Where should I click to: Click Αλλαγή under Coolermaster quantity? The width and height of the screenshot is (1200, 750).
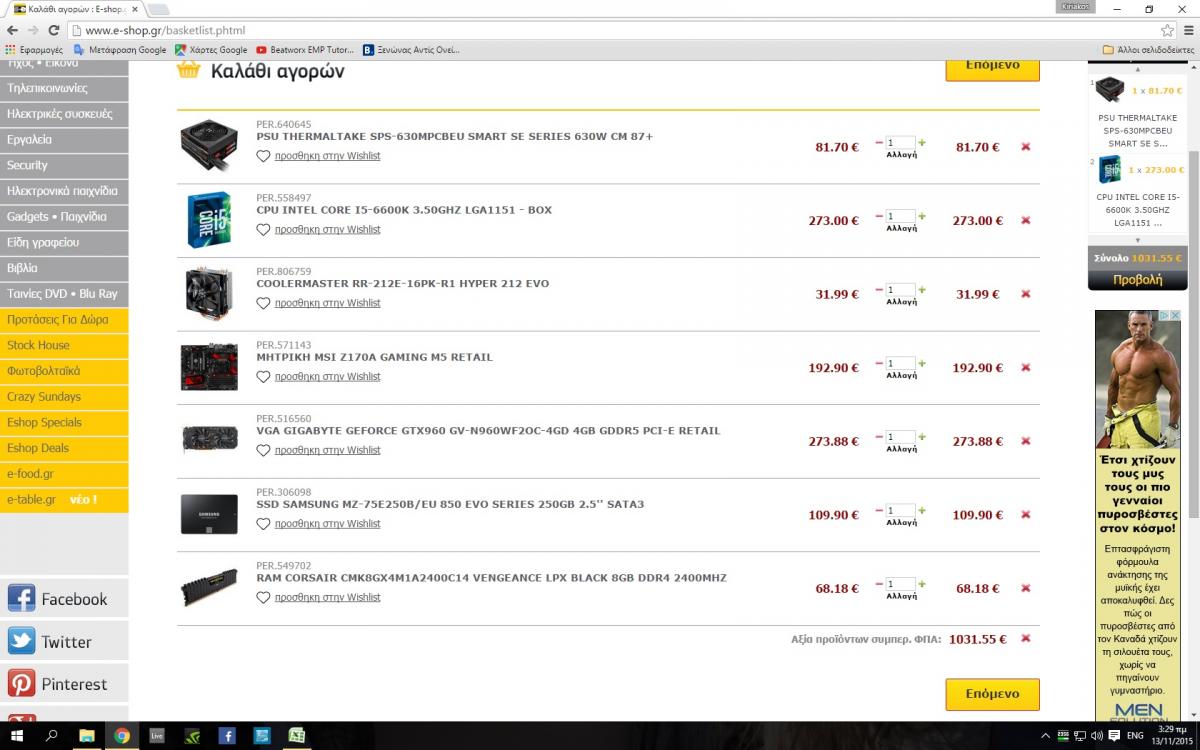tap(901, 302)
